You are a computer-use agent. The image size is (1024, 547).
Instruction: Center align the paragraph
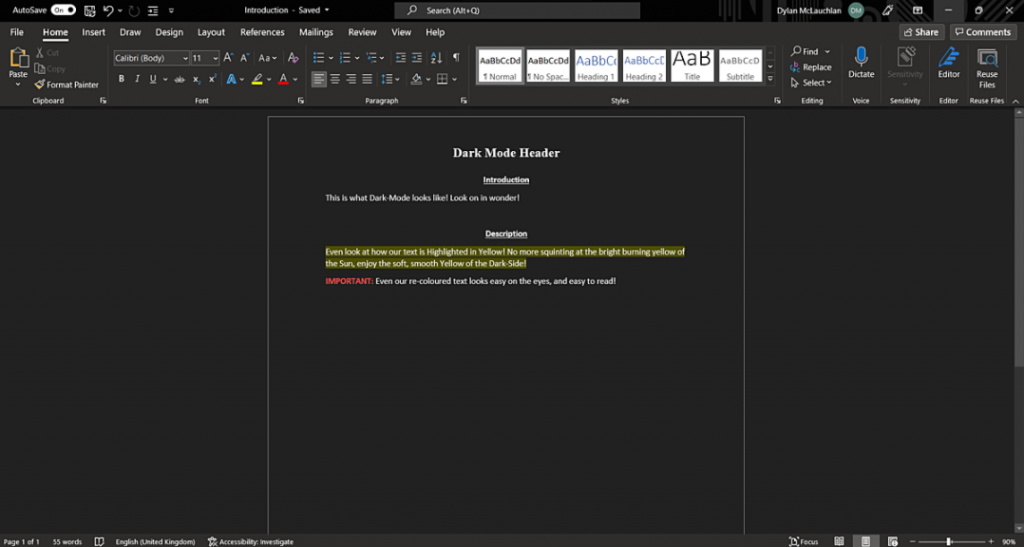(x=335, y=80)
